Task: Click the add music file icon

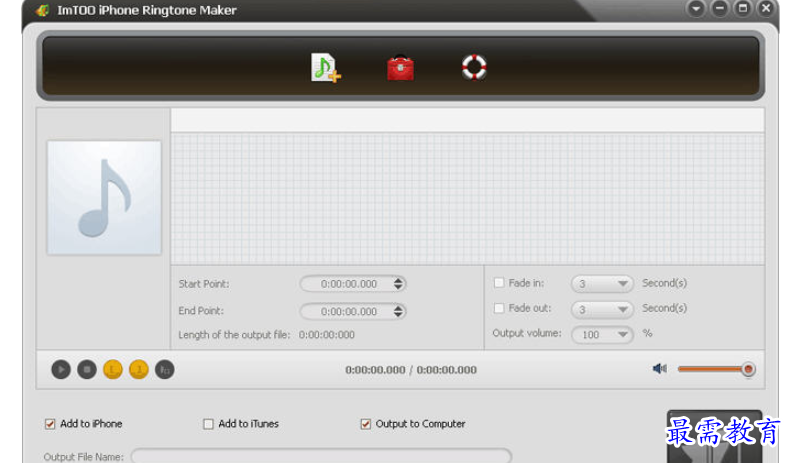Action: [x=326, y=67]
